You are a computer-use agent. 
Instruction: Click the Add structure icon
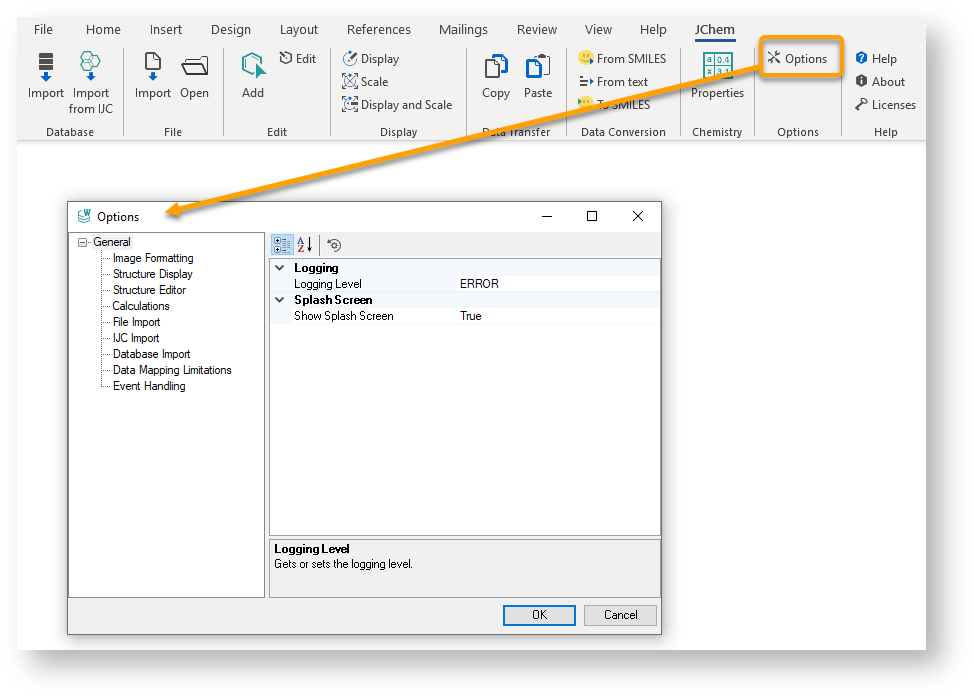point(253,68)
